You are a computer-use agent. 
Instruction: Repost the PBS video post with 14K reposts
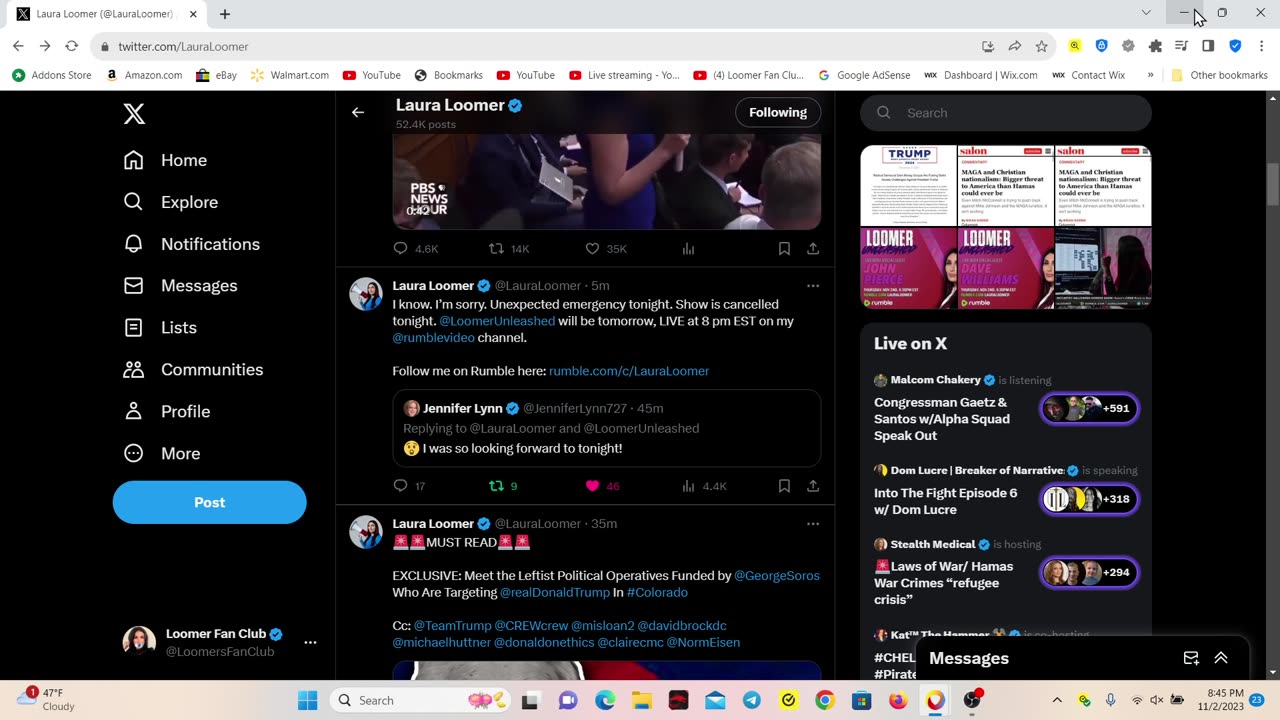[496, 248]
